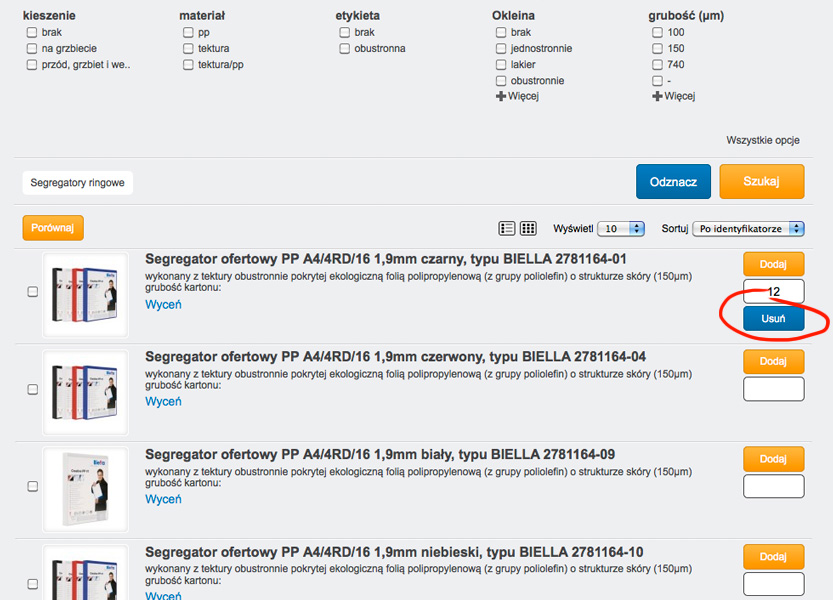
Task: Select compare checkbox for czerwony binder
Action: coord(32,390)
